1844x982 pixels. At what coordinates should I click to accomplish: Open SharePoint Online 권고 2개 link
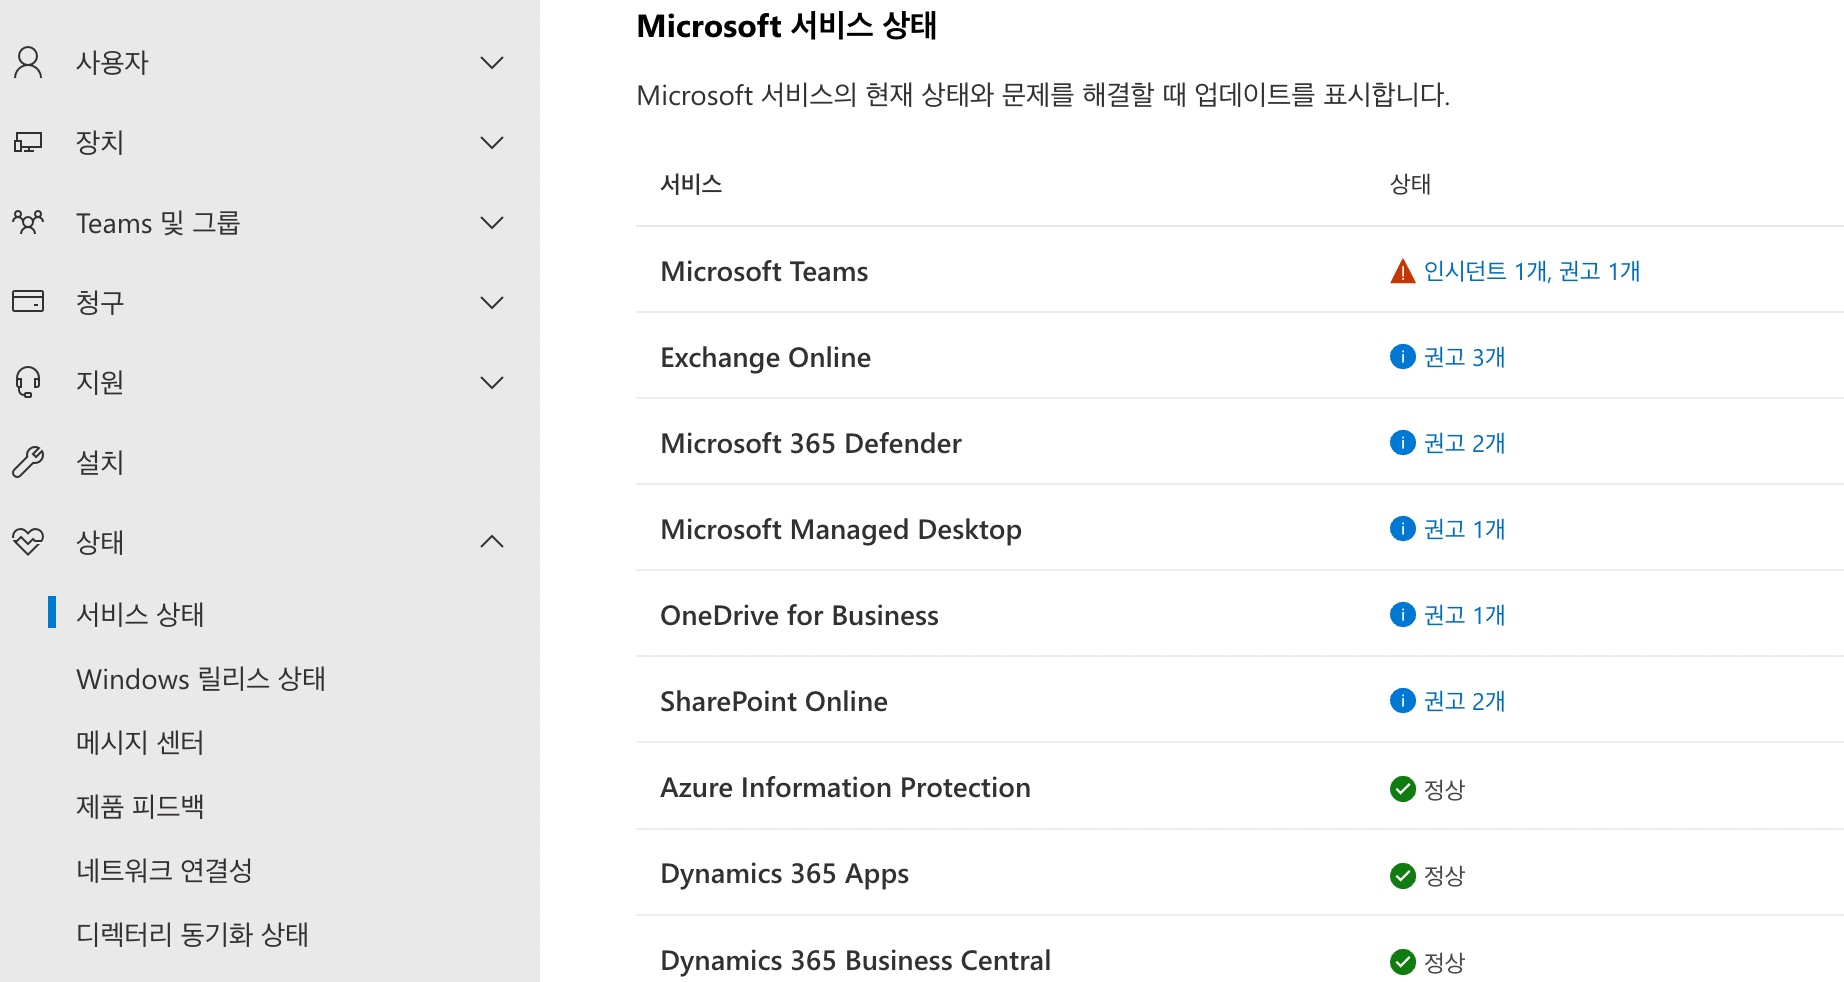(1464, 701)
